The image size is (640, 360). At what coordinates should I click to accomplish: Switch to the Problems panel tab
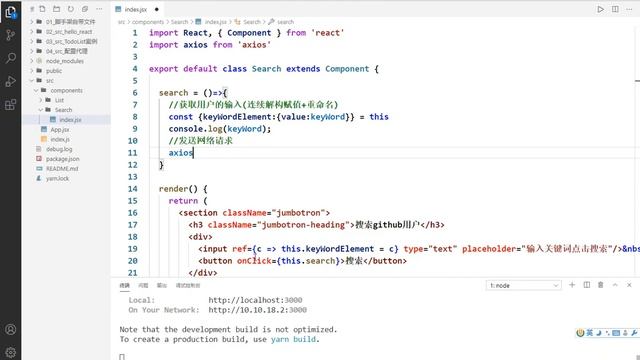pos(143,285)
